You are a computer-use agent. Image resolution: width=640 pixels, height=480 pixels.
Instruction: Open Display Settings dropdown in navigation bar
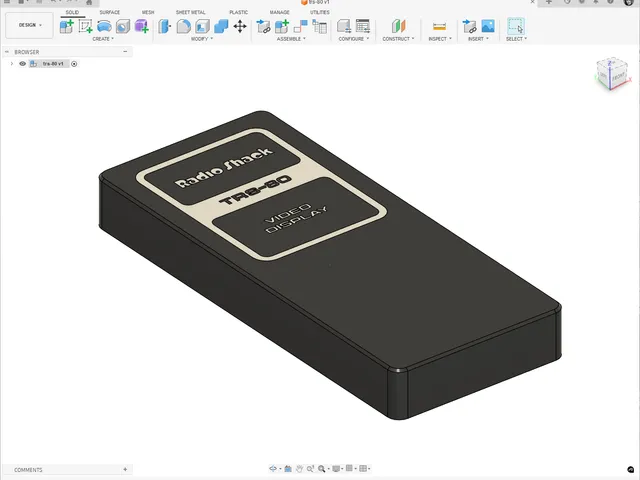pyautogui.click(x=337, y=469)
